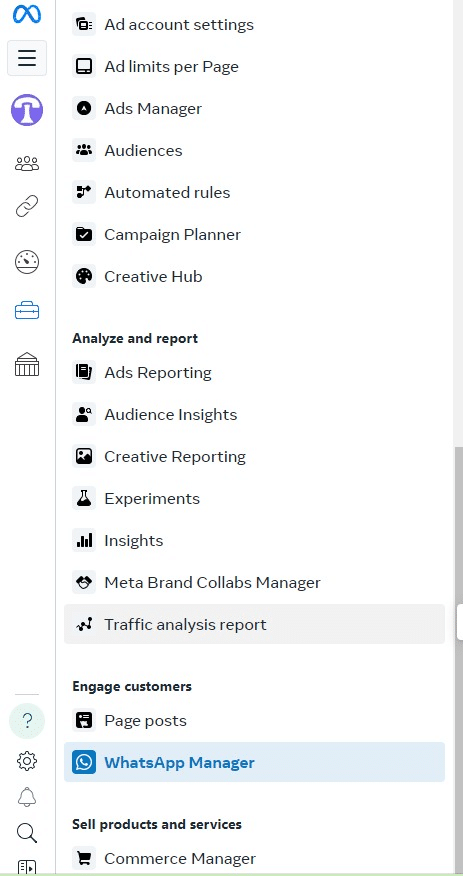463x876 pixels.
Task: Click the Ad account settings icon
Action: 84,25
